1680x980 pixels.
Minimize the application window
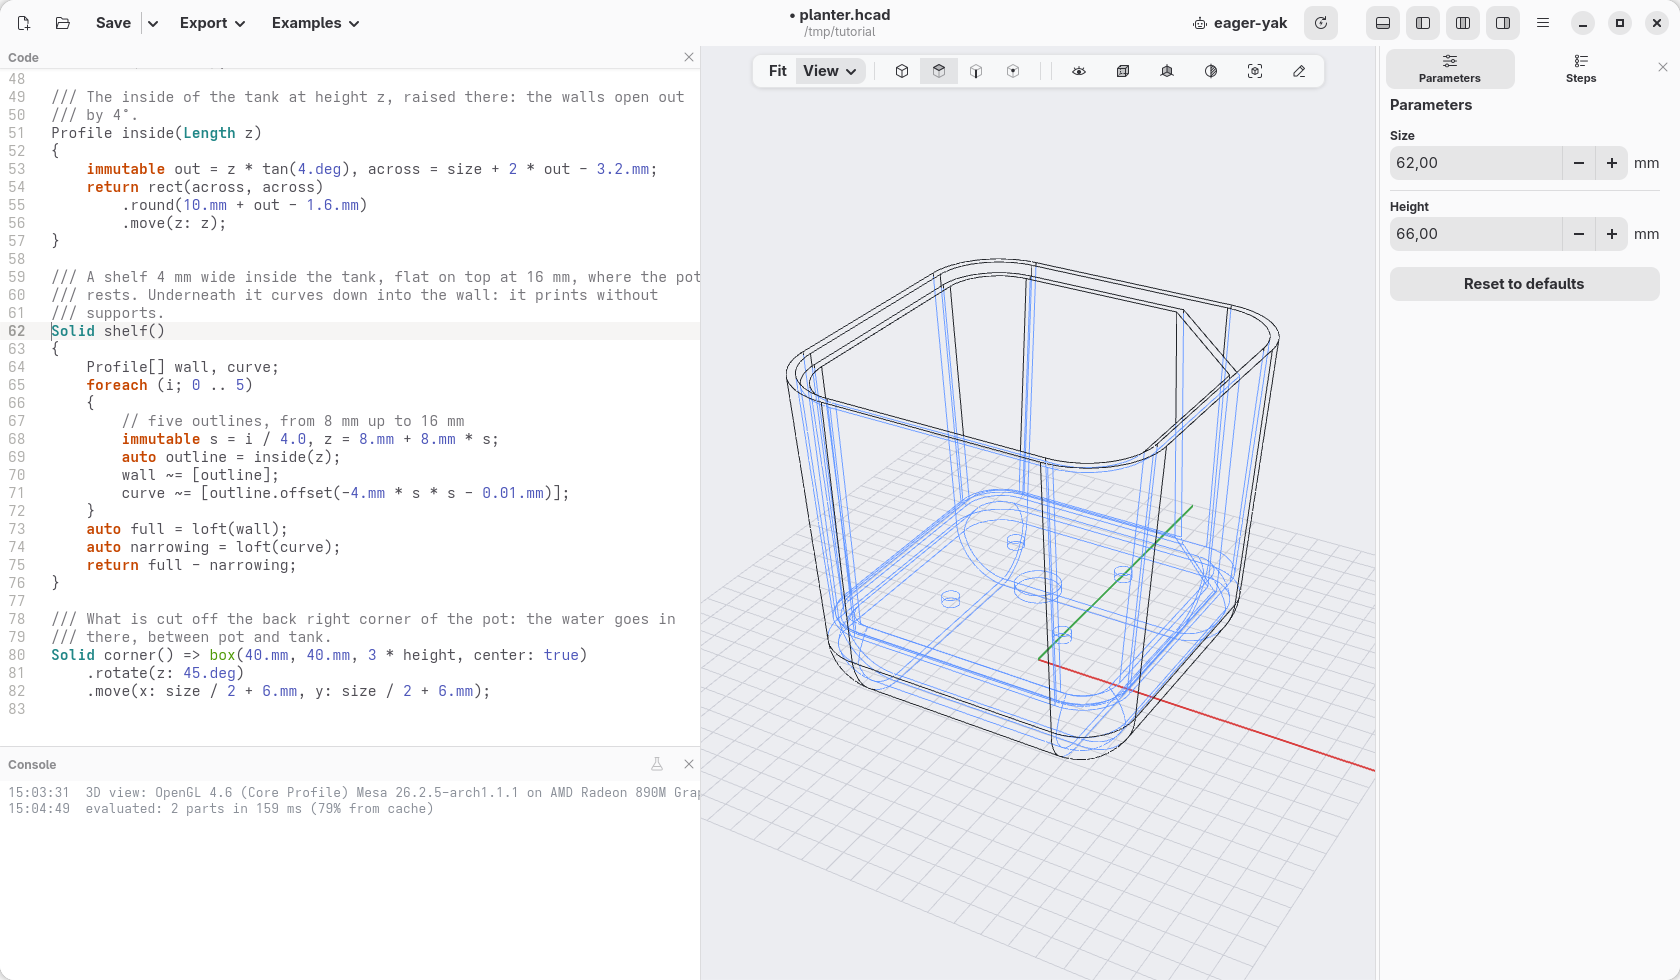click(x=1583, y=23)
